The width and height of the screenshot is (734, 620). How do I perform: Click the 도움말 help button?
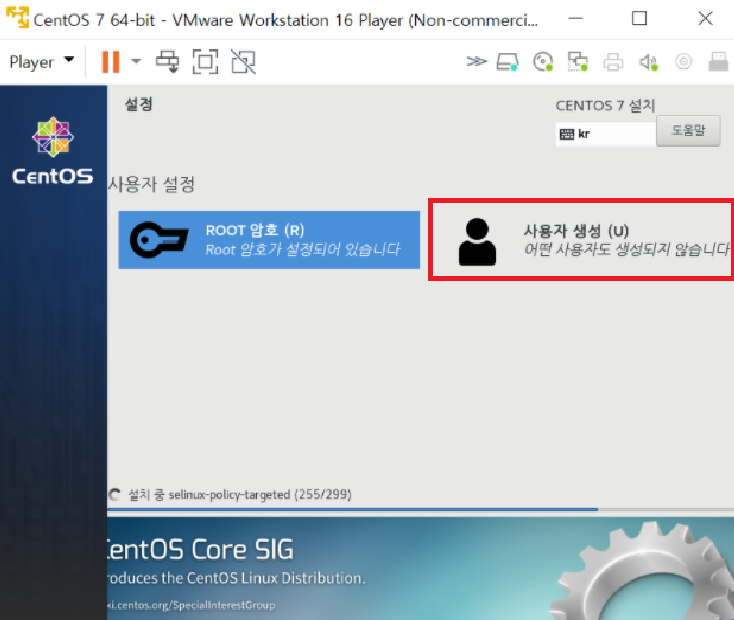click(688, 131)
